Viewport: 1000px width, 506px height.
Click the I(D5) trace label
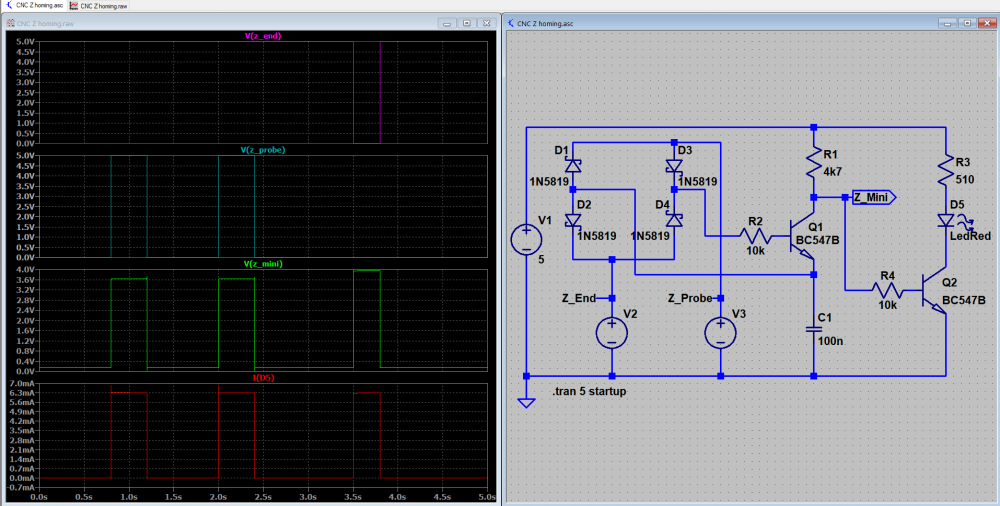[x=263, y=378]
